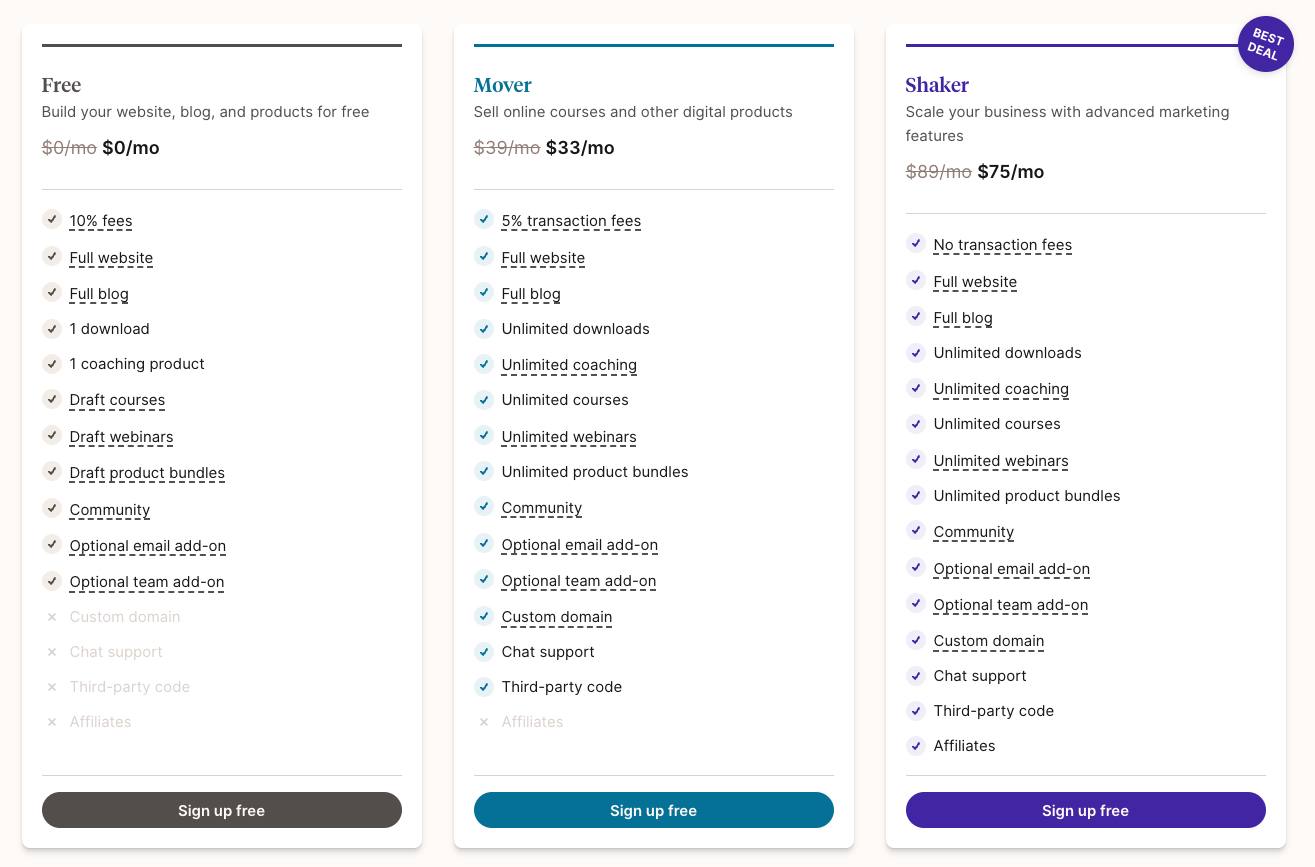The image size is (1315, 867).
Task: Click Free plan's Optional team add-on link
Action: (146, 582)
